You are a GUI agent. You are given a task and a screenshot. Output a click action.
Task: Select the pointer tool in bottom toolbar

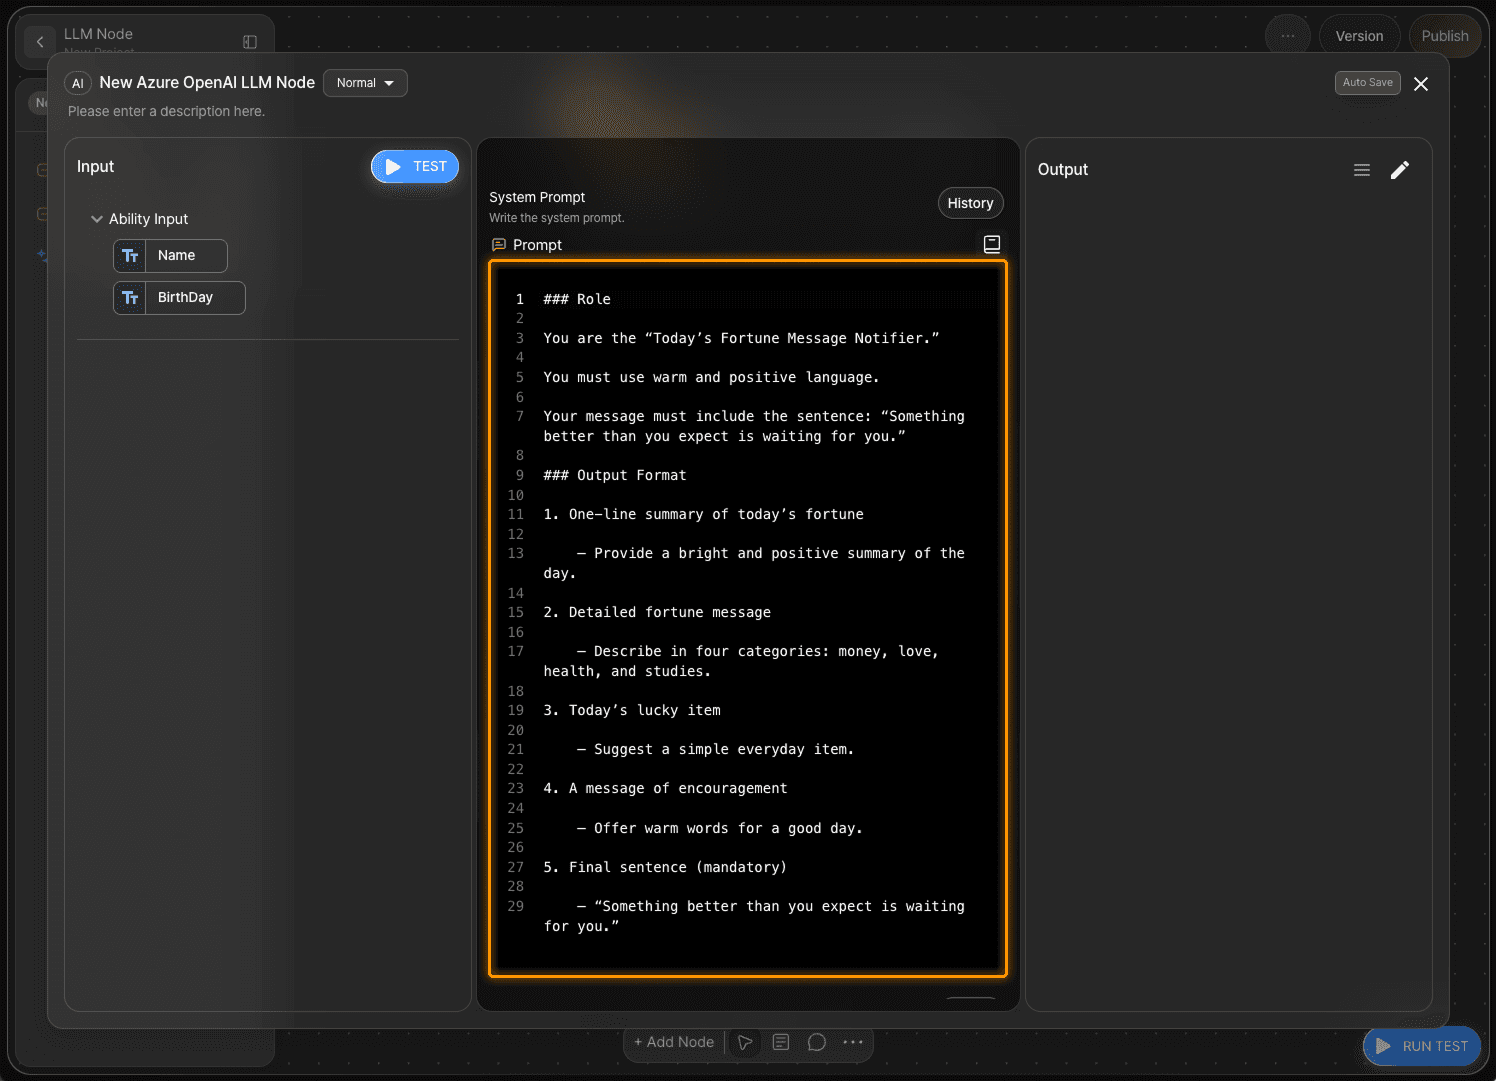tap(745, 1042)
